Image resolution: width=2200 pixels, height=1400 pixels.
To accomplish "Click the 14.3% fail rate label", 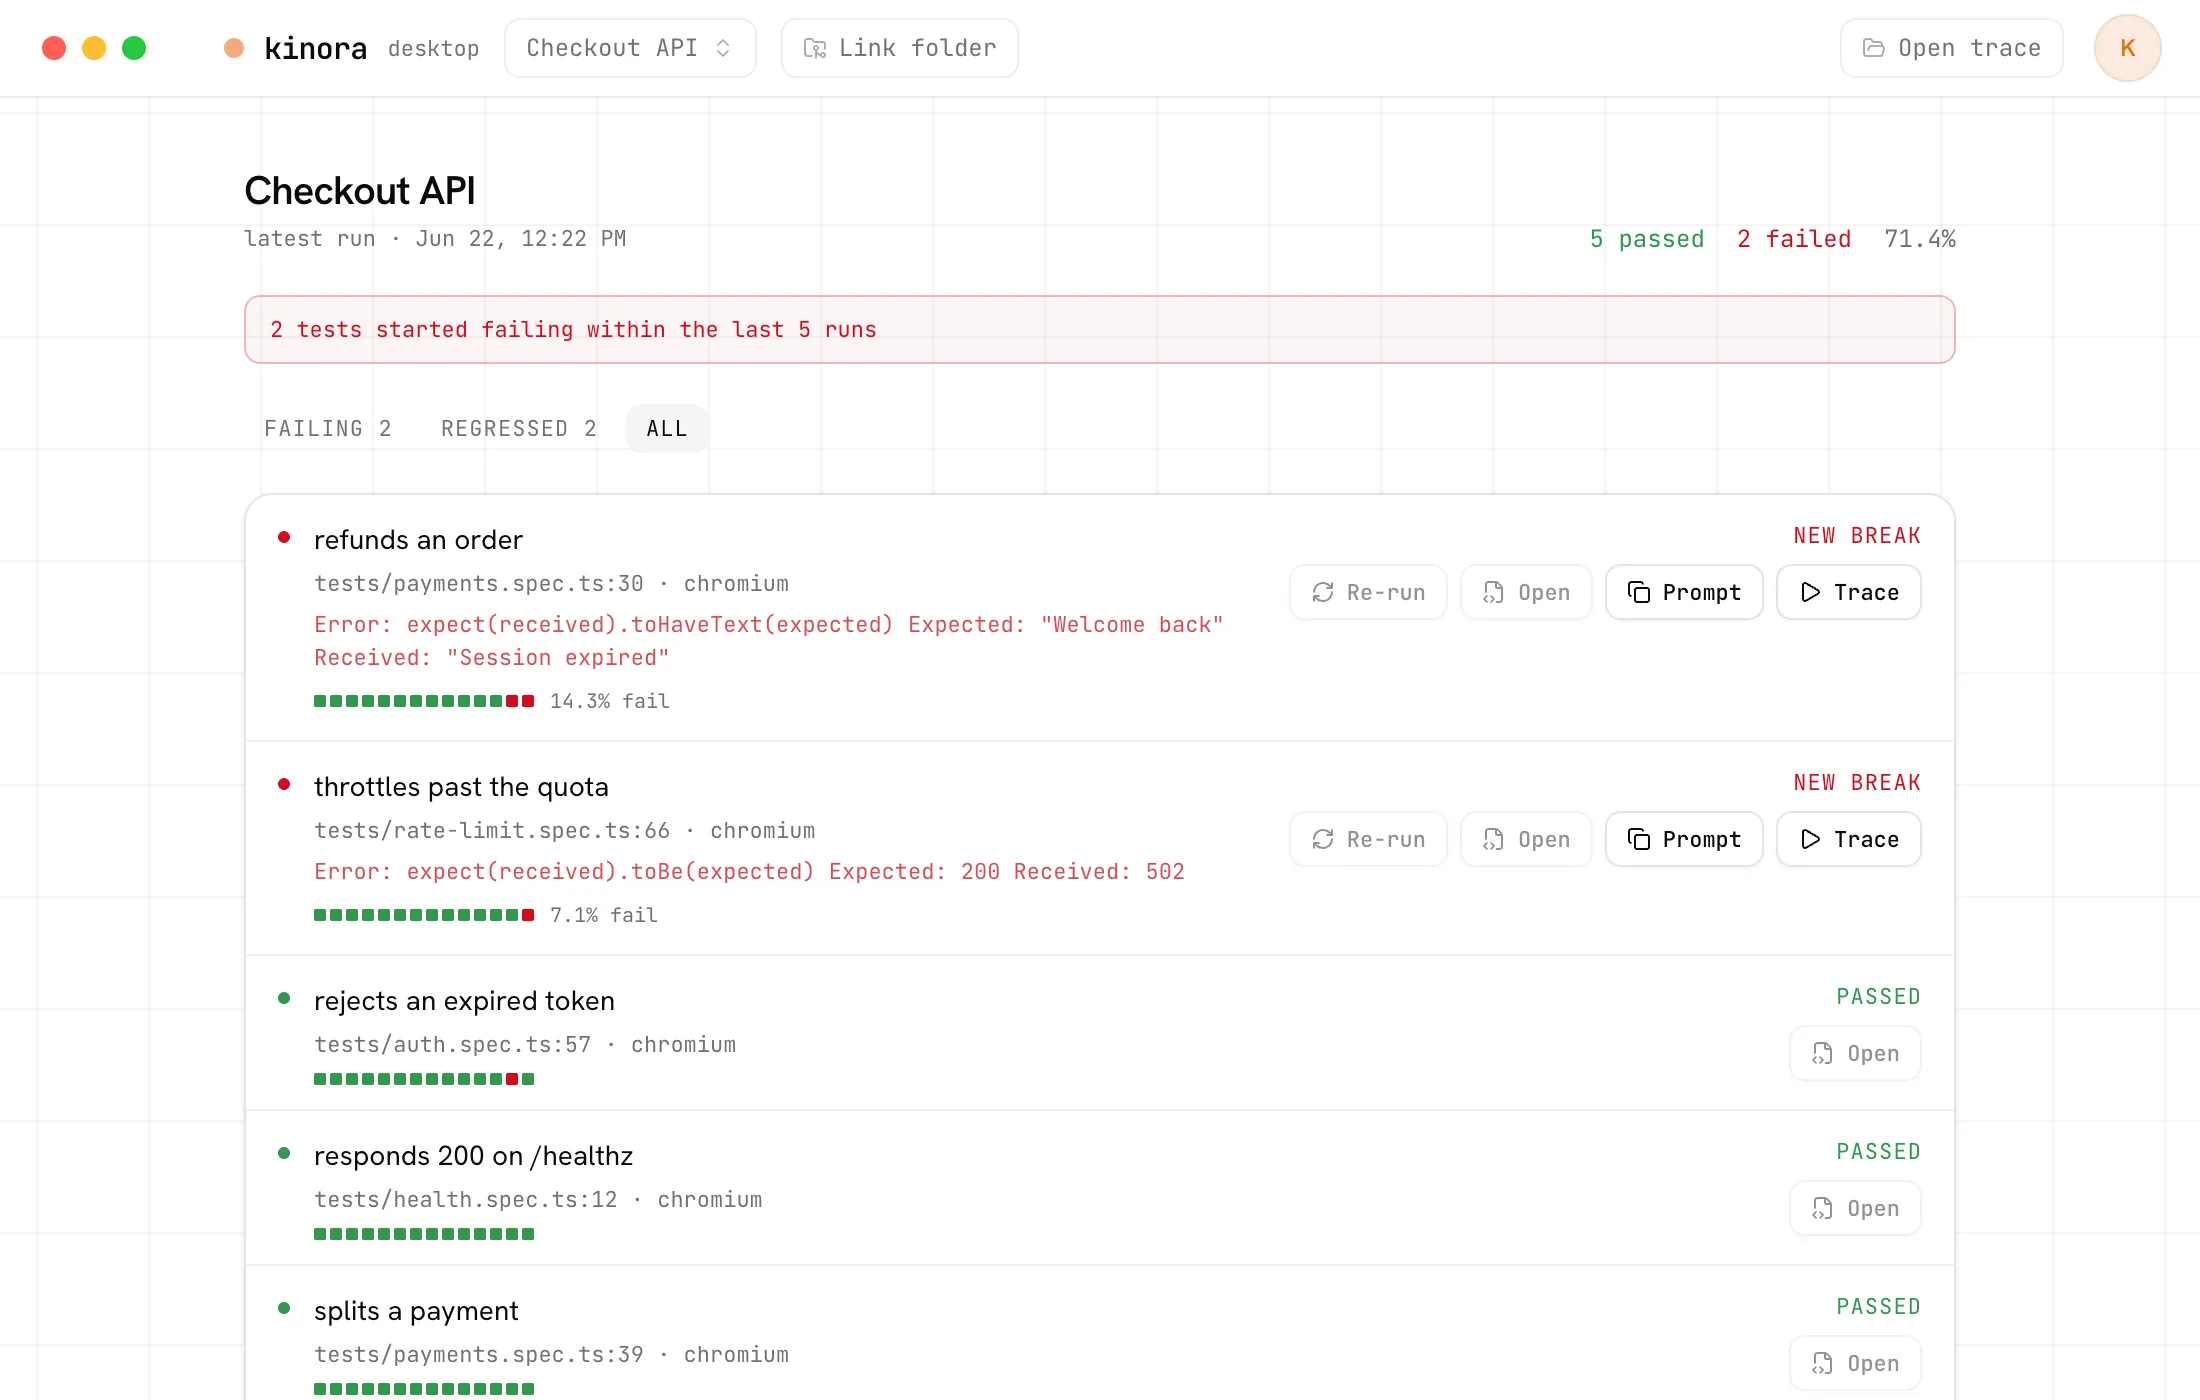I will click(610, 701).
